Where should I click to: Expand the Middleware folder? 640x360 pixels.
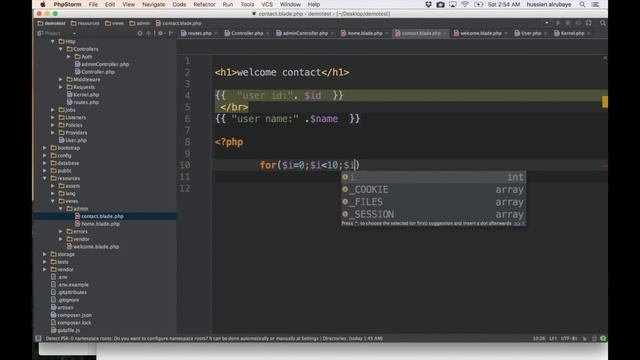pos(61,79)
